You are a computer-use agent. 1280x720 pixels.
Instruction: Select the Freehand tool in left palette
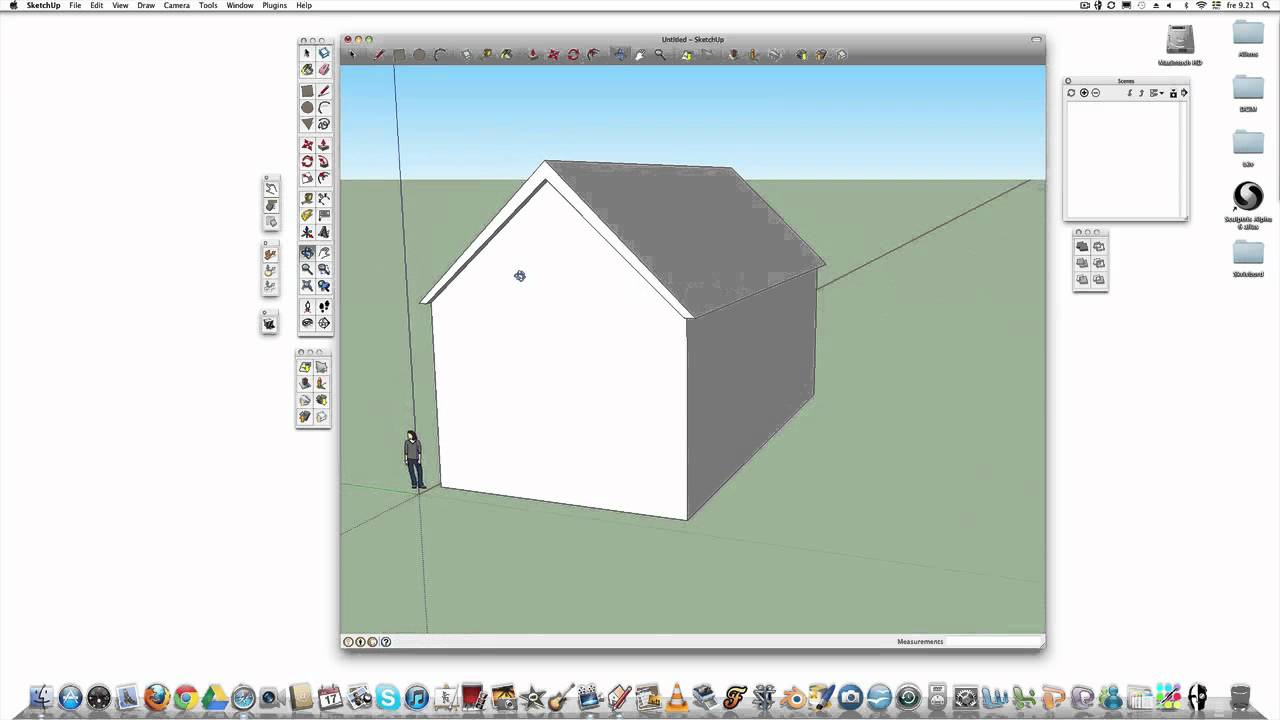pos(323,123)
